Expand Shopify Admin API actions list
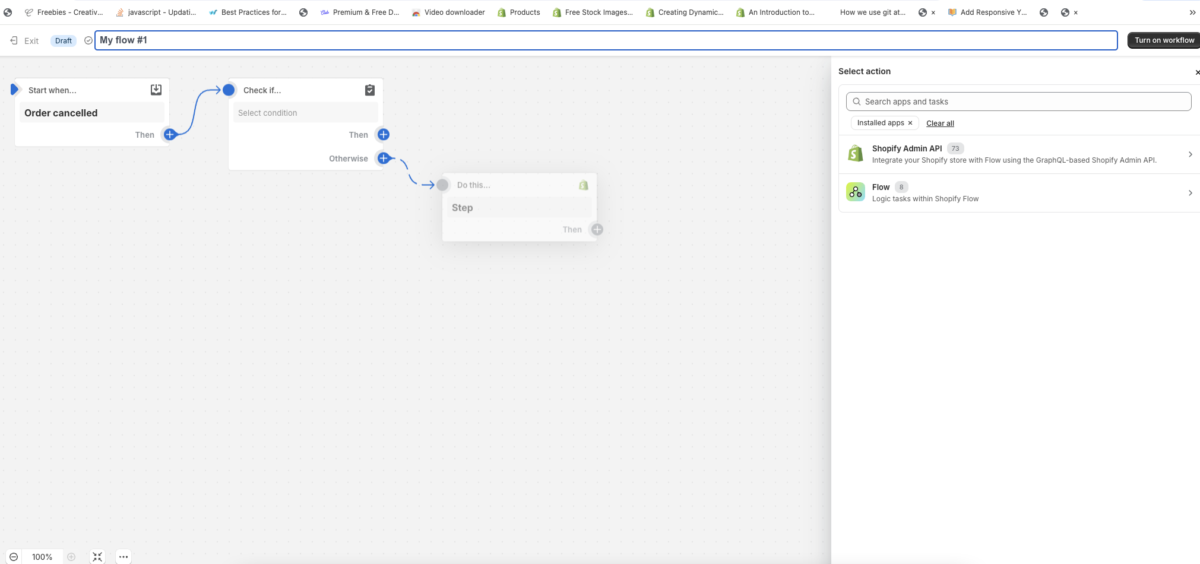1200x564 pixels. [1190, 154]
